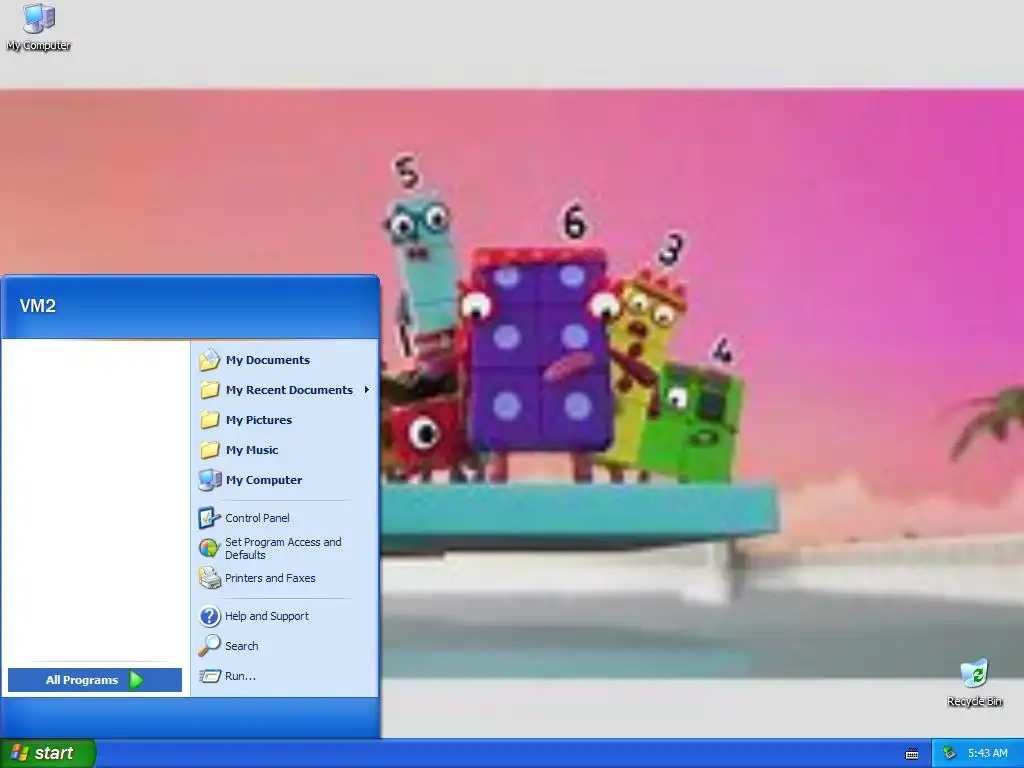Click the VM2 user name header

(x=38, y=306)
